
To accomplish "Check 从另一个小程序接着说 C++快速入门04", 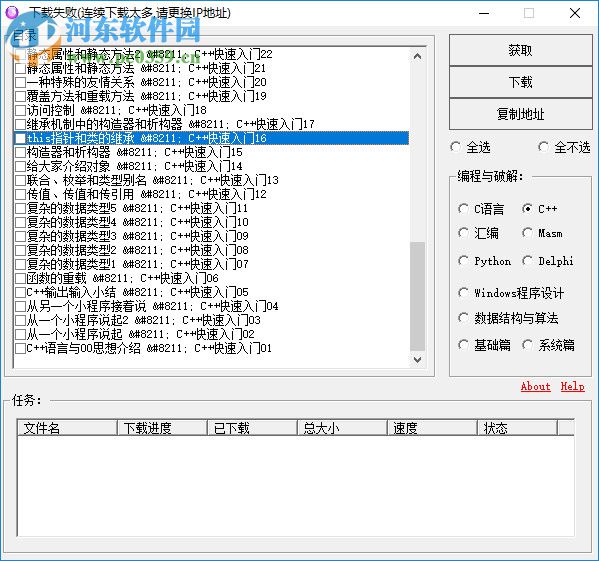I will point(20,306).
